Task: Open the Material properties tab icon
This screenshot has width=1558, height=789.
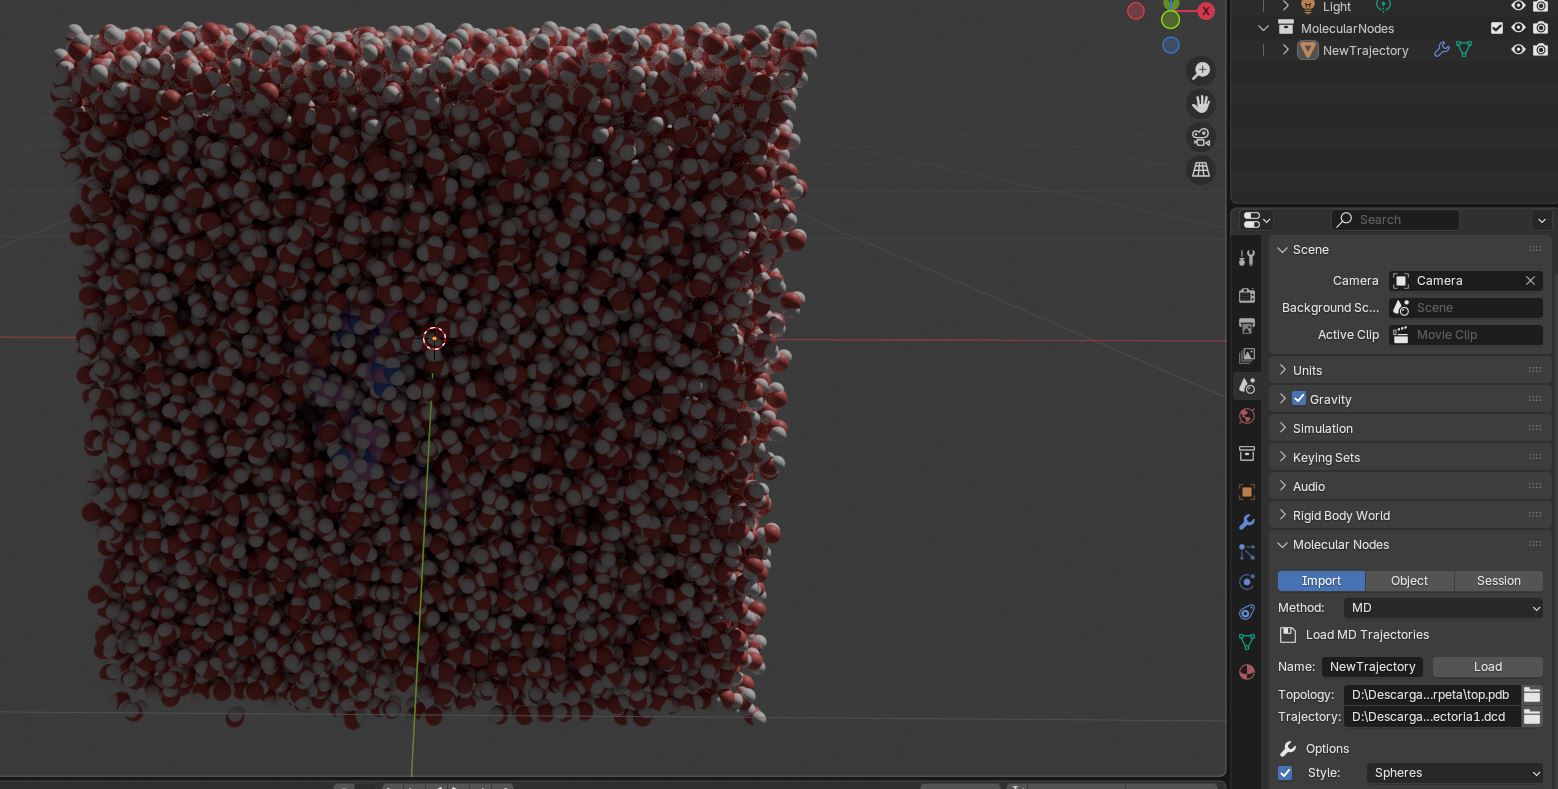Action: [1247, 672]
